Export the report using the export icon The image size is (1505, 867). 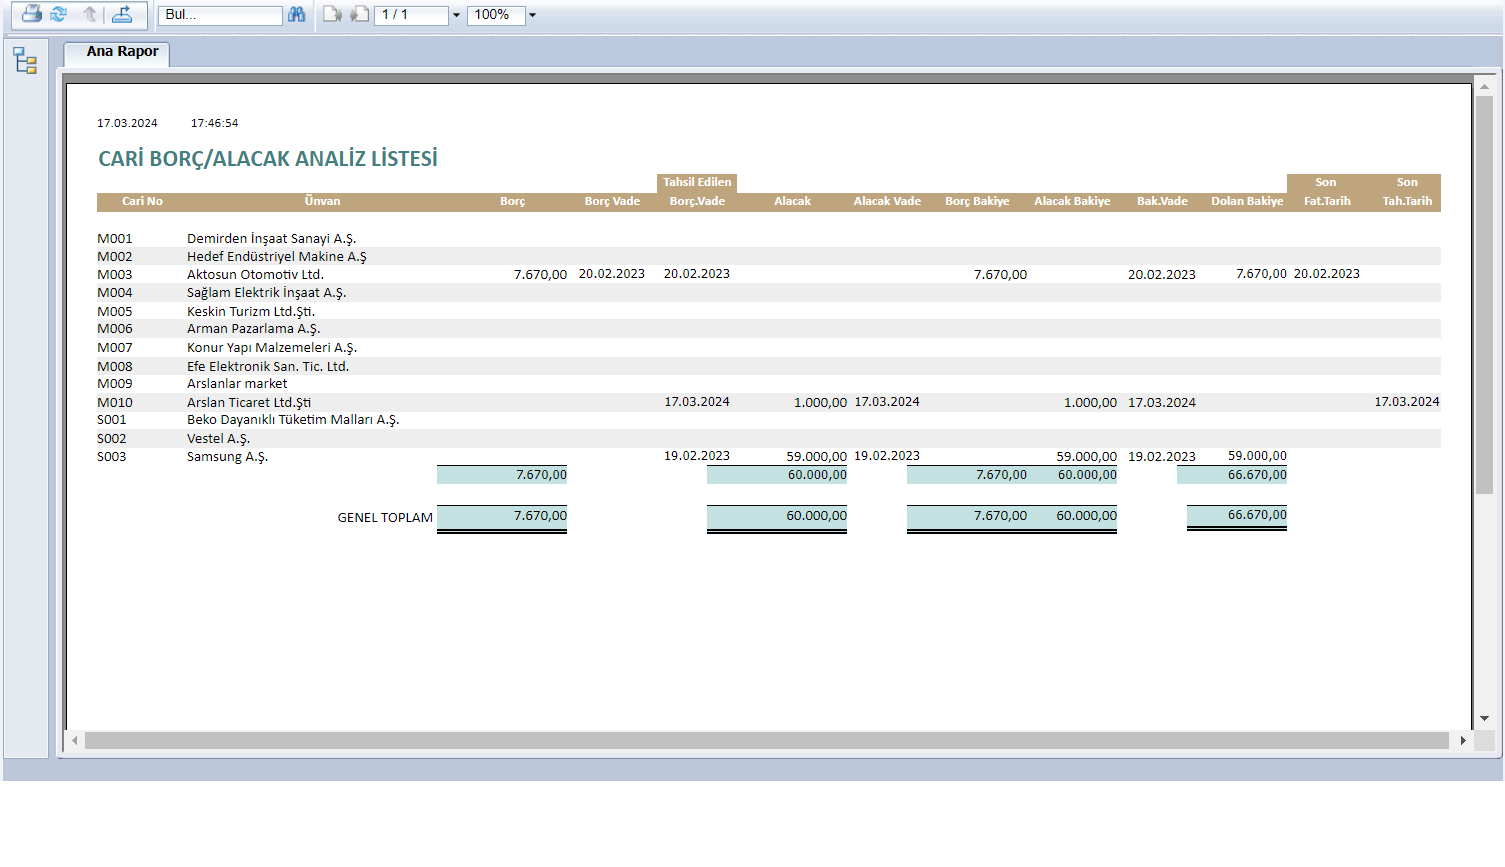coord(122,14)
